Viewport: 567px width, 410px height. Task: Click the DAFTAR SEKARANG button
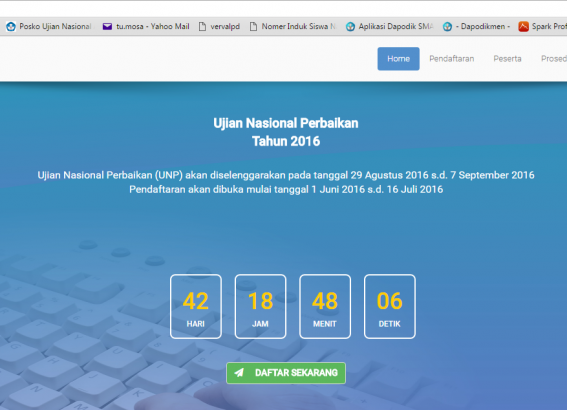(x=286, y=373)
